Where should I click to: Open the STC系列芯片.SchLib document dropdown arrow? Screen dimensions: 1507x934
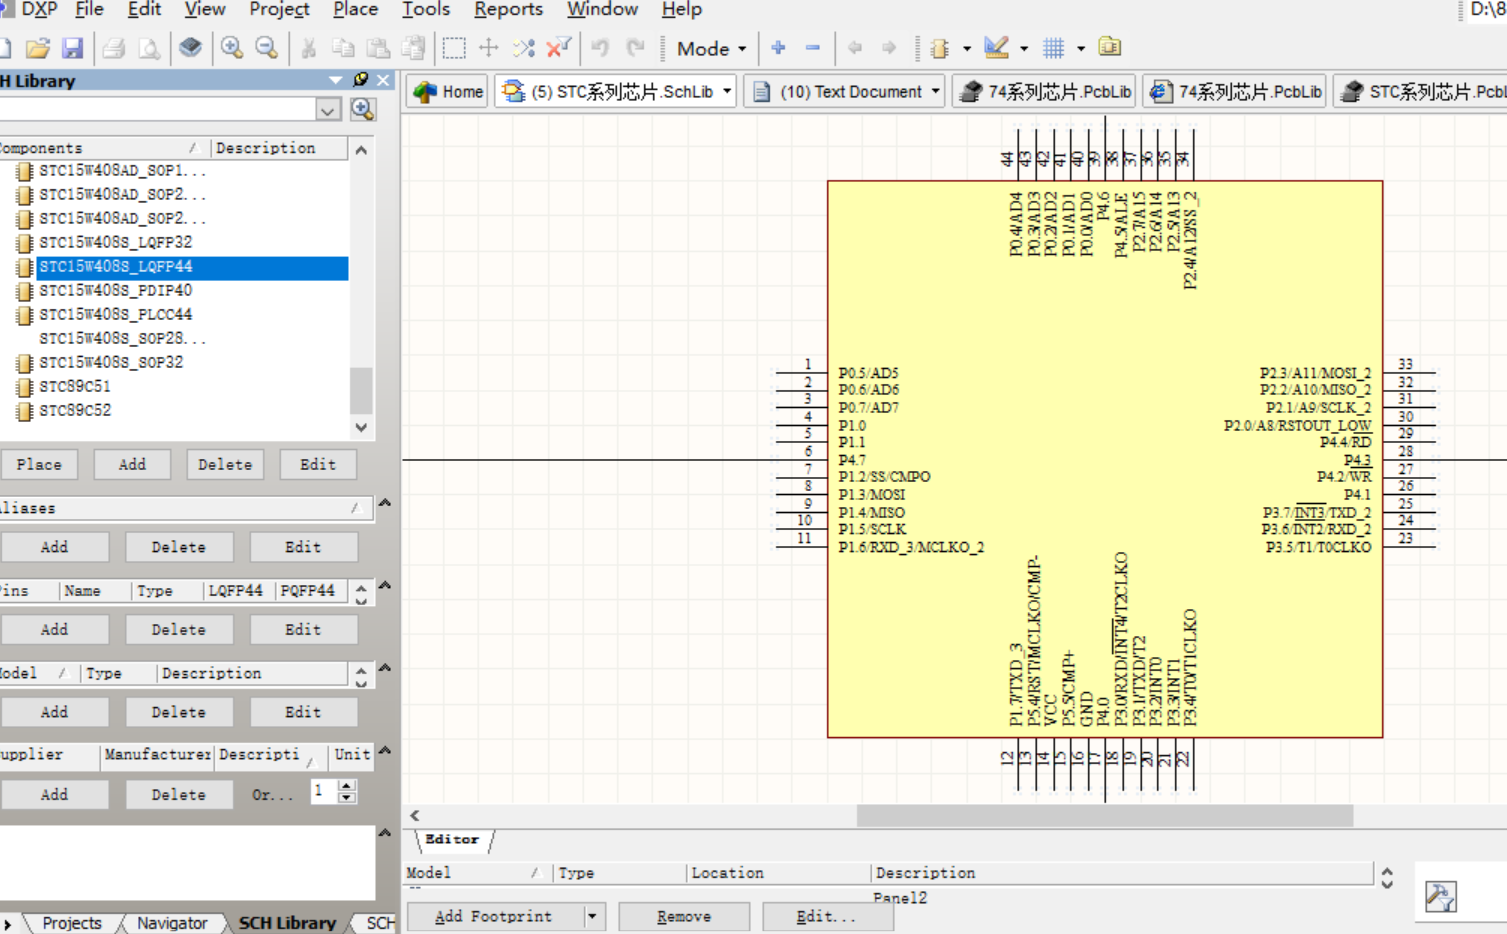point(727,92)
